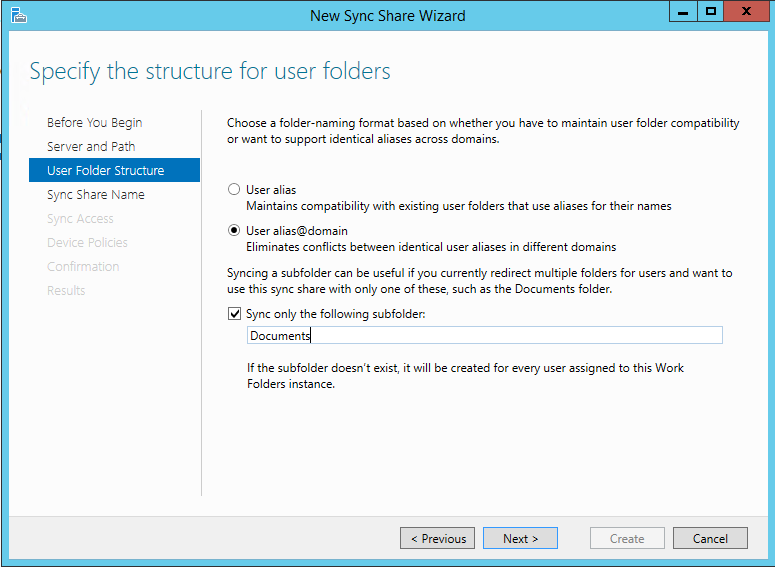The height and width of the screenshot is (567, 775).
Task: Maximize the wizard window
Action: pyautogui.click(x=711, y=12)
